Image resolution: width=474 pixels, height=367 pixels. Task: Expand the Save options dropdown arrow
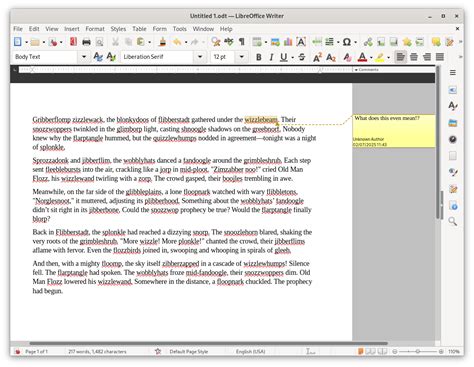(x=61, y=42)
